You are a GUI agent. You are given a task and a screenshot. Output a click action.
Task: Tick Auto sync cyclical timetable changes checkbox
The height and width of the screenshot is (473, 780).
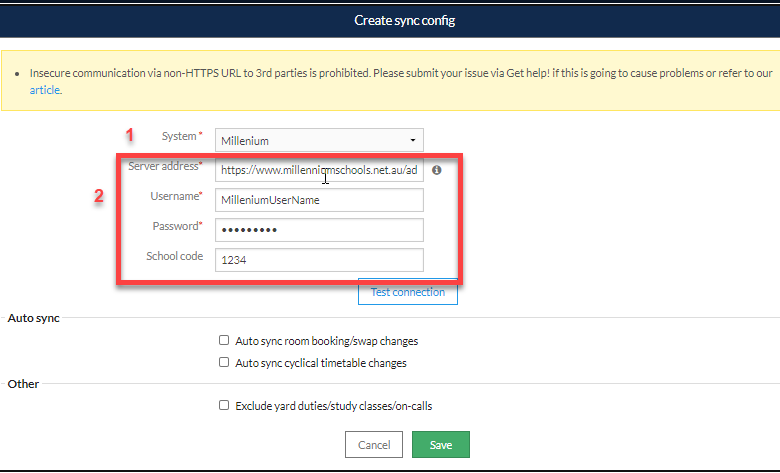click(x=224, y=362)
